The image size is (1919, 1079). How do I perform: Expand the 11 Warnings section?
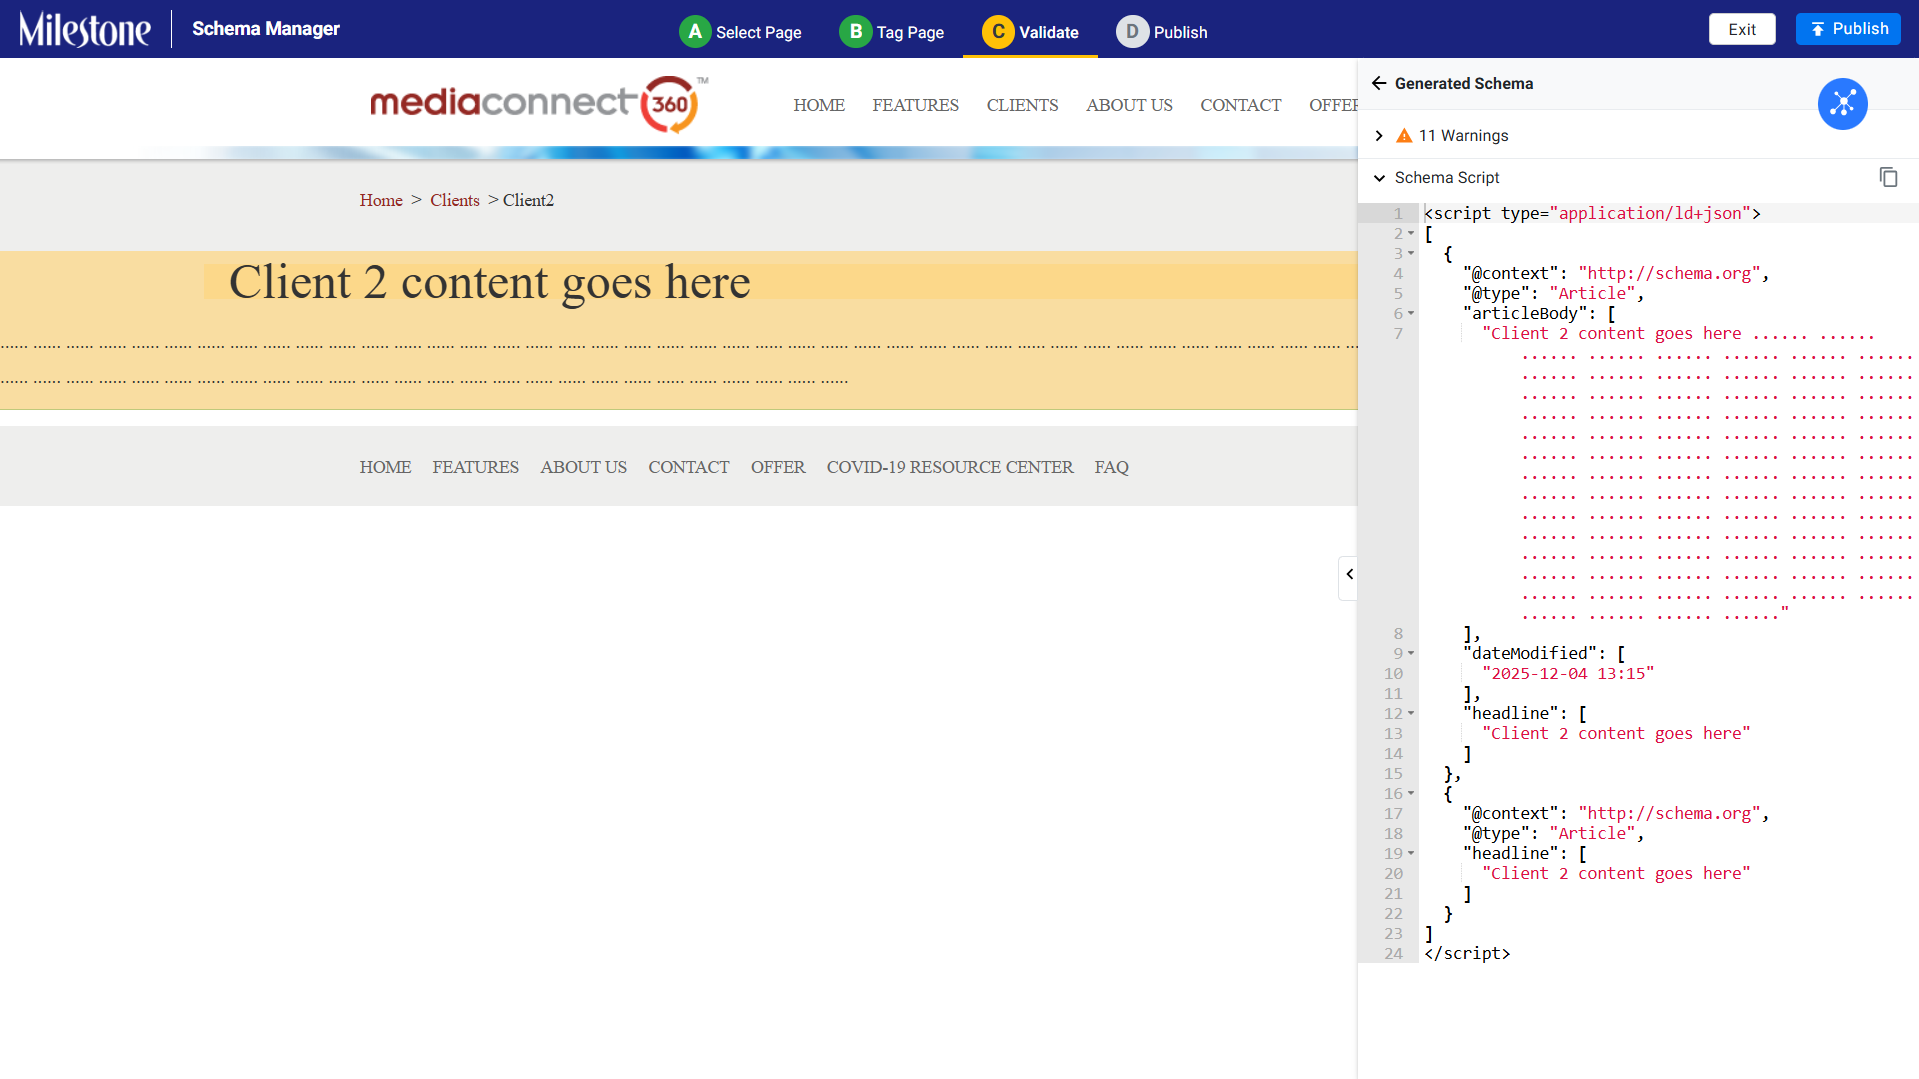(x=1379, y=136)
